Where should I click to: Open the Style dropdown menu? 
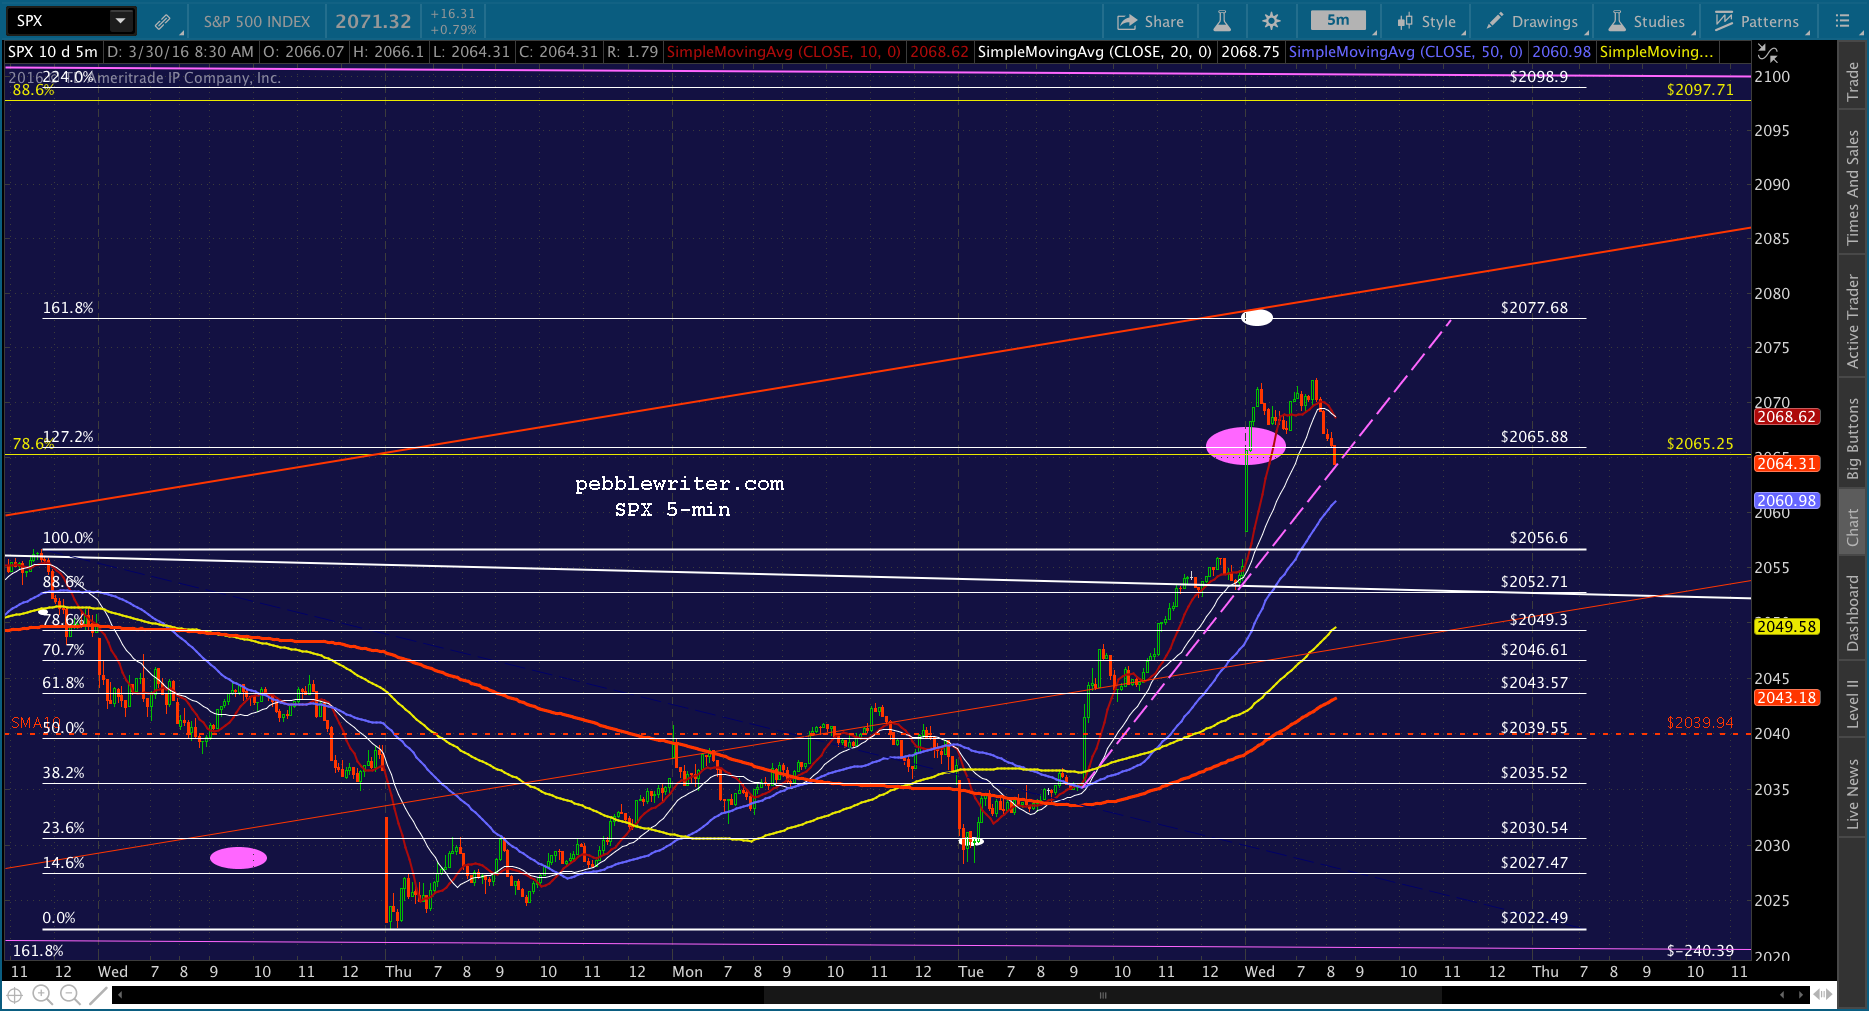[1427, 21]
